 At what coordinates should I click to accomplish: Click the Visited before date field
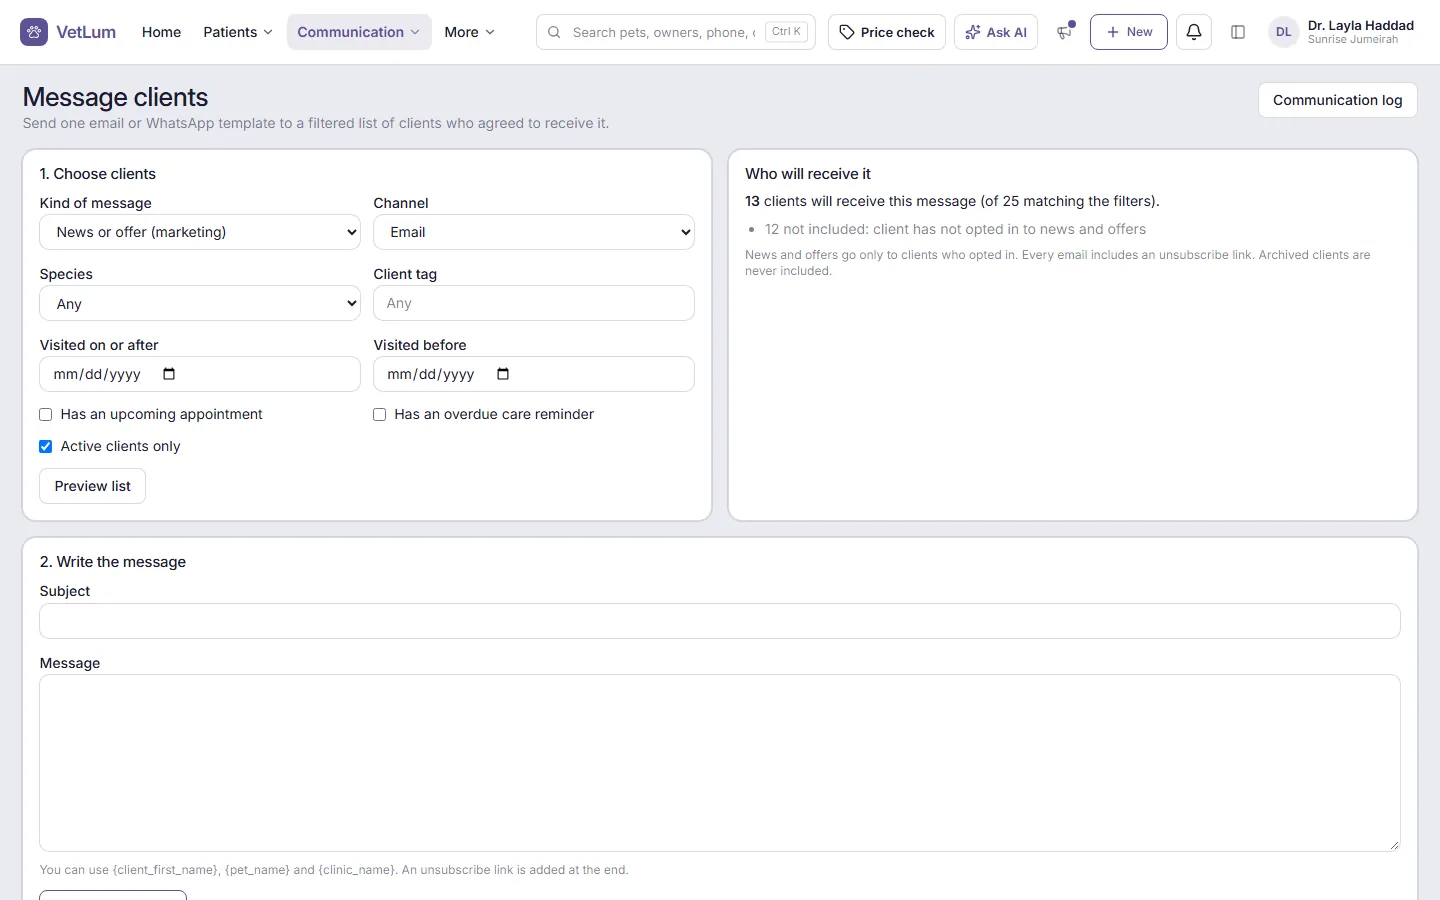coord(534,374)
